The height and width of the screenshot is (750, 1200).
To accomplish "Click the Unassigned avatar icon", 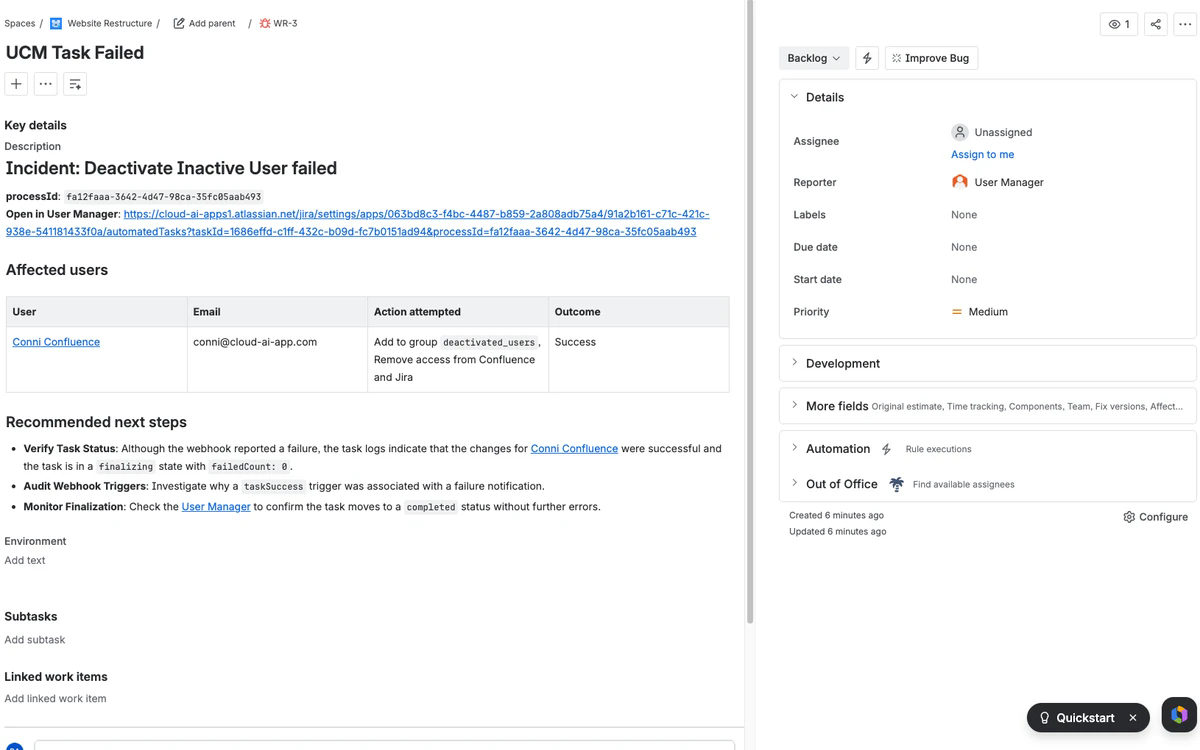I will 960,132.
